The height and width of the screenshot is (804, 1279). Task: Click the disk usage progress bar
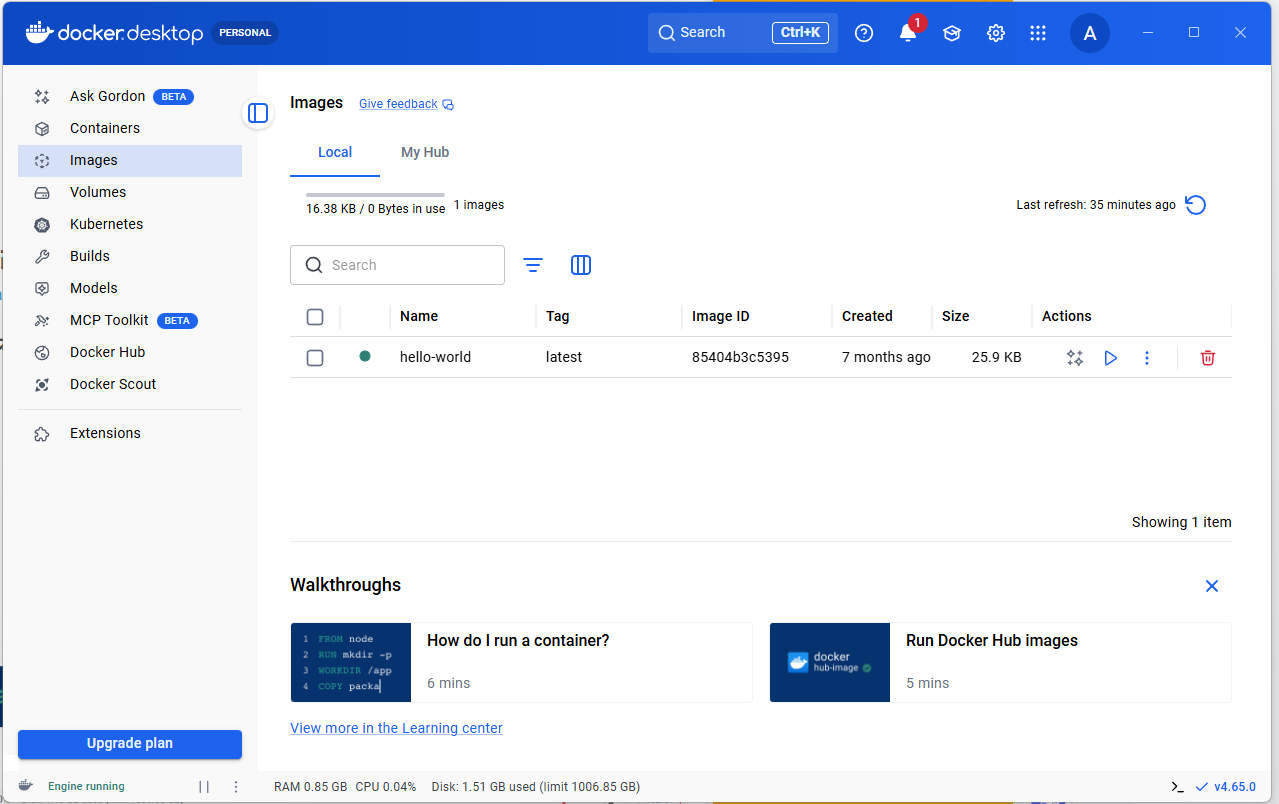point(375,194)
